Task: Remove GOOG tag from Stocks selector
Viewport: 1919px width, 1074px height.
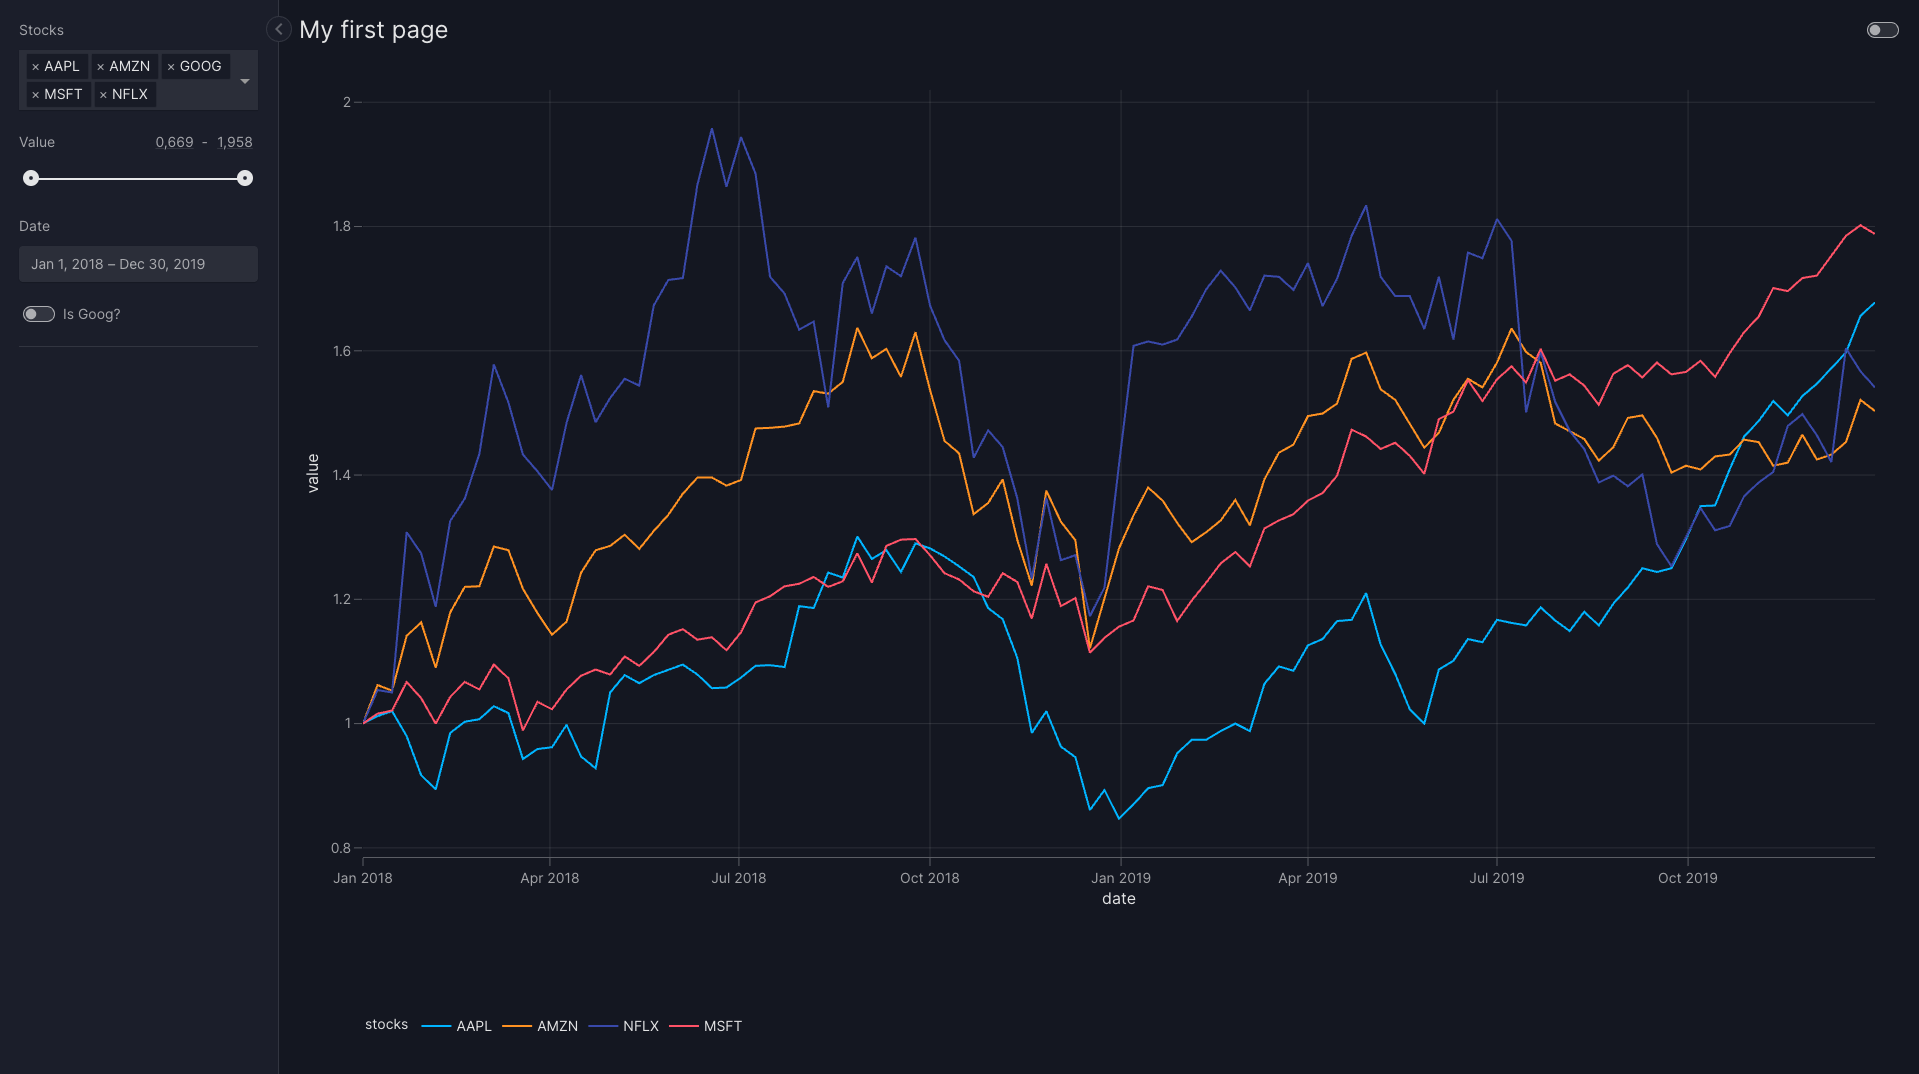Action: [171, 67]
